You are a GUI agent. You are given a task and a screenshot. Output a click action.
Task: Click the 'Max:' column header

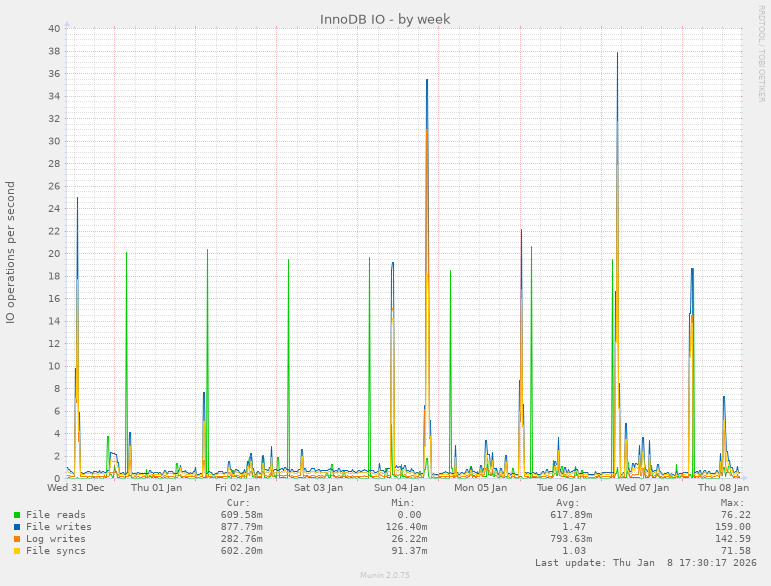(733, 503)
